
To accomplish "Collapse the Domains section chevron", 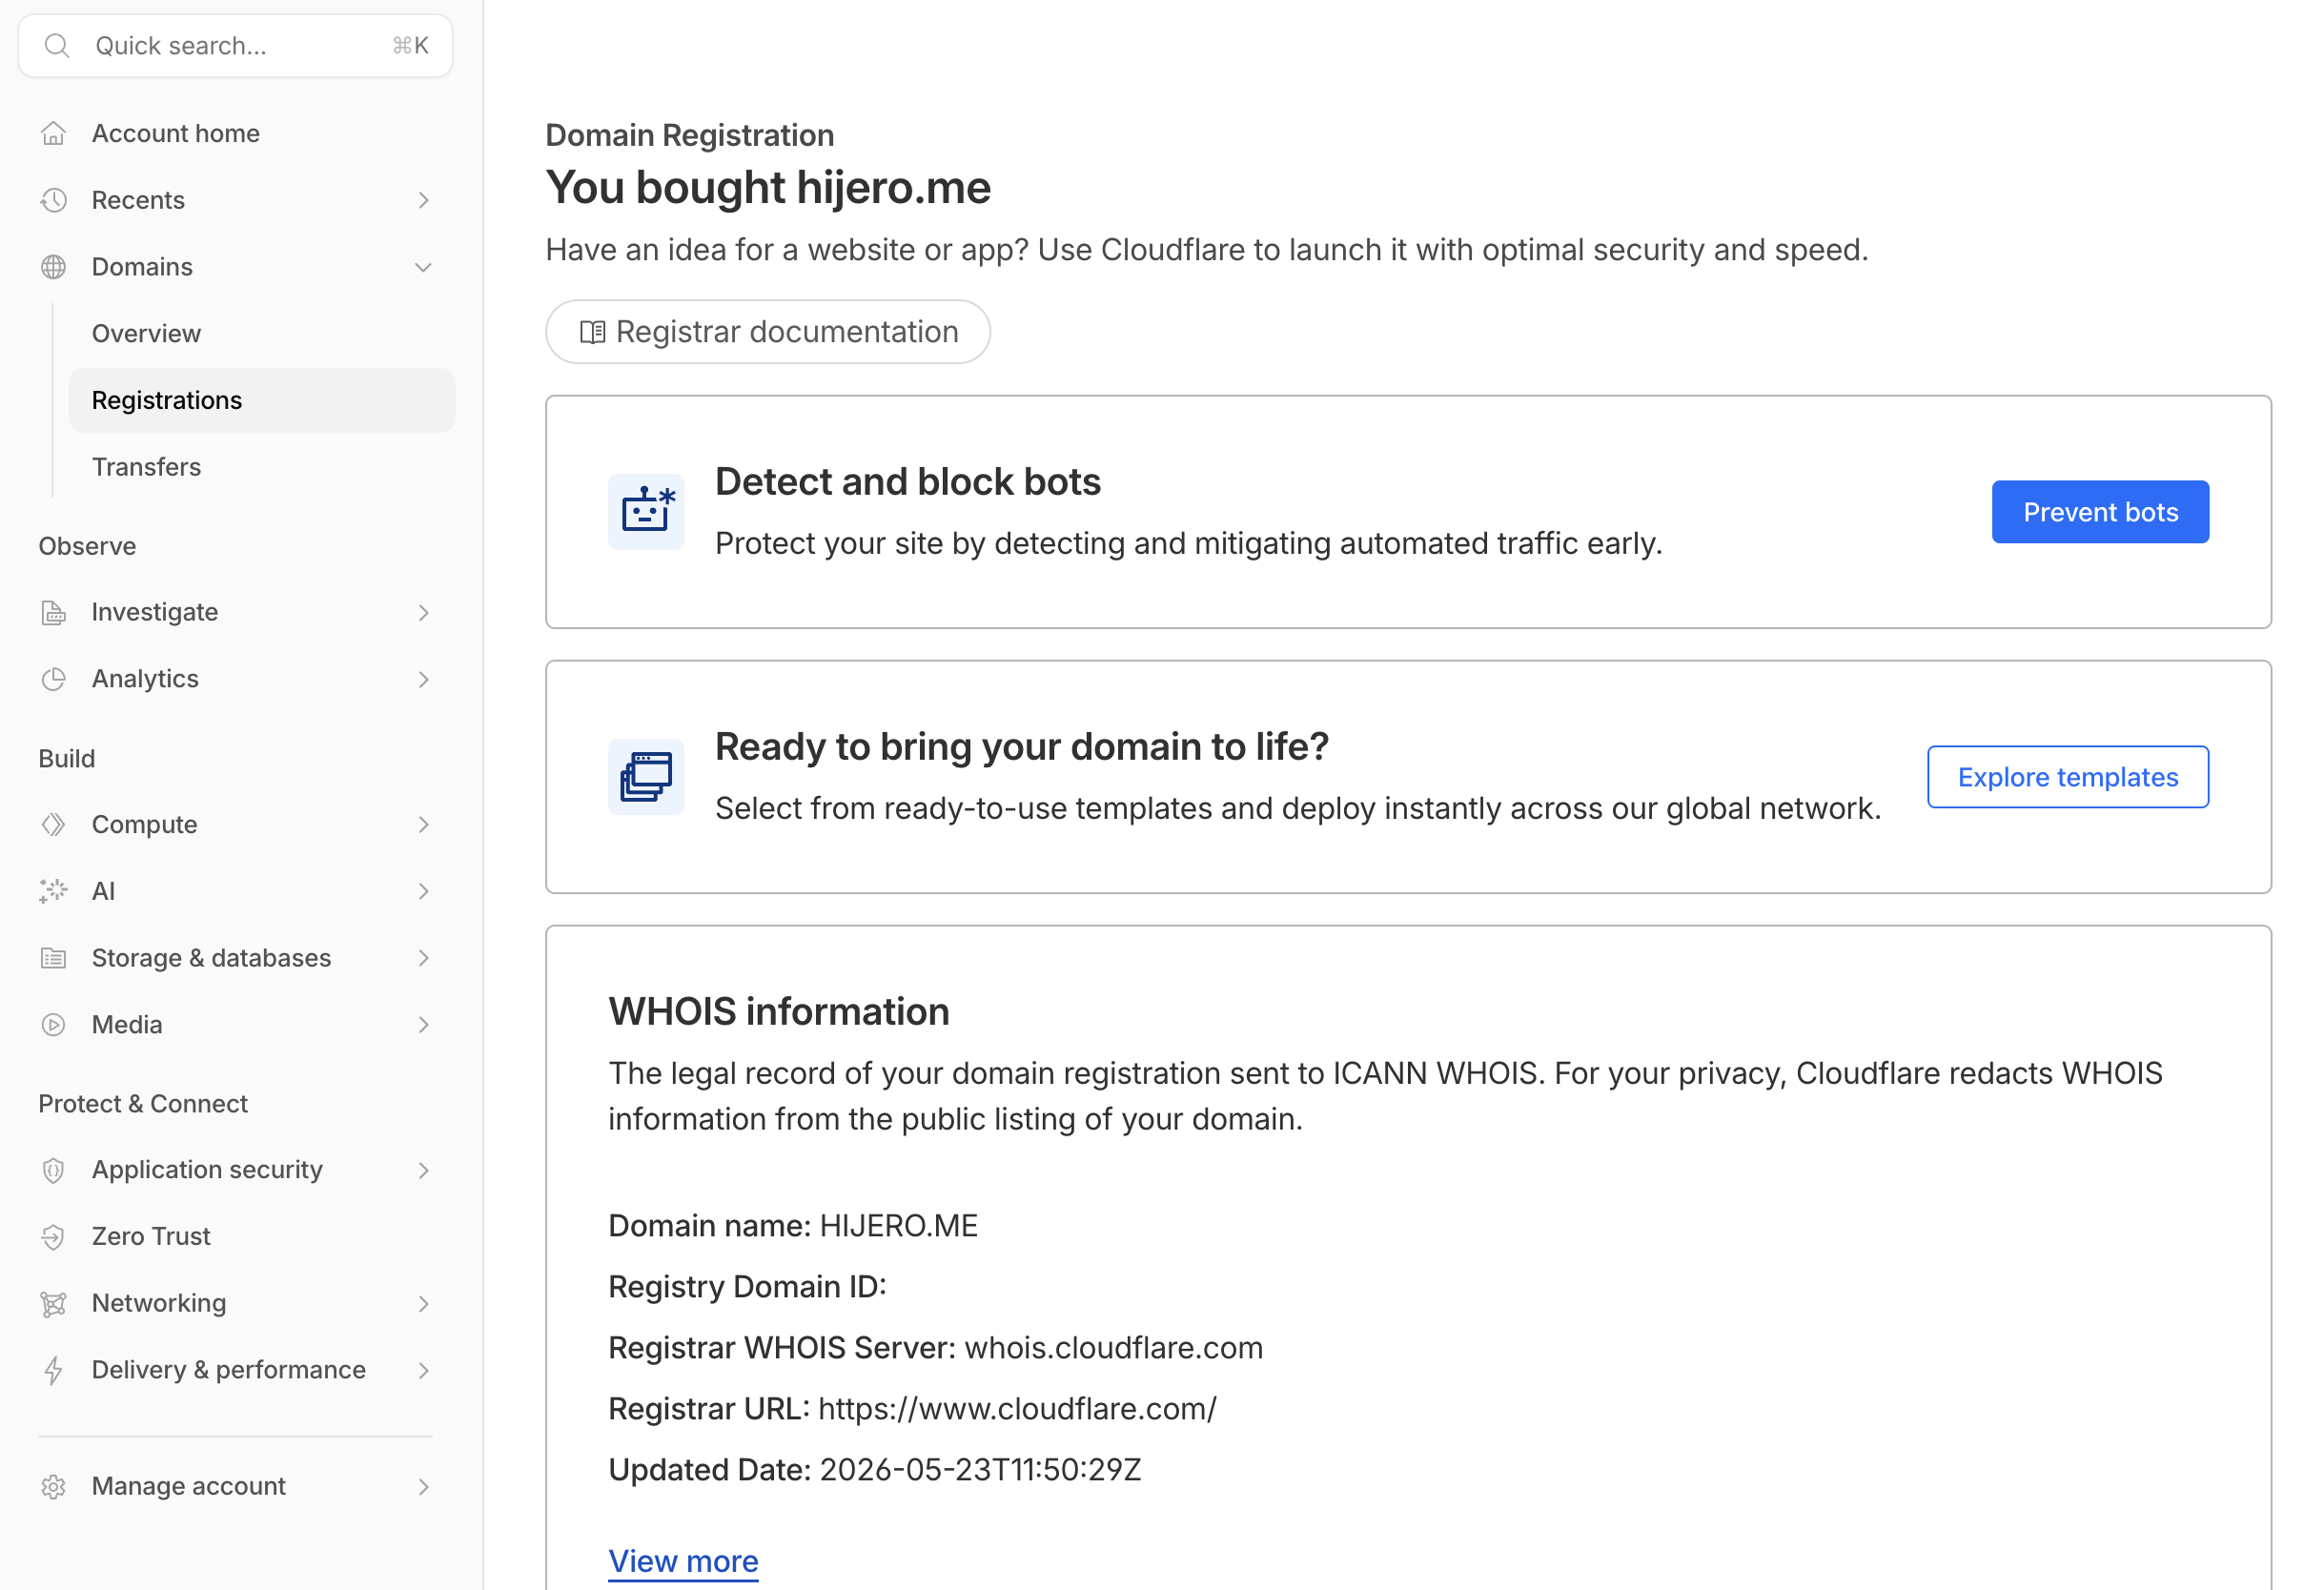I will pos(424,267).
